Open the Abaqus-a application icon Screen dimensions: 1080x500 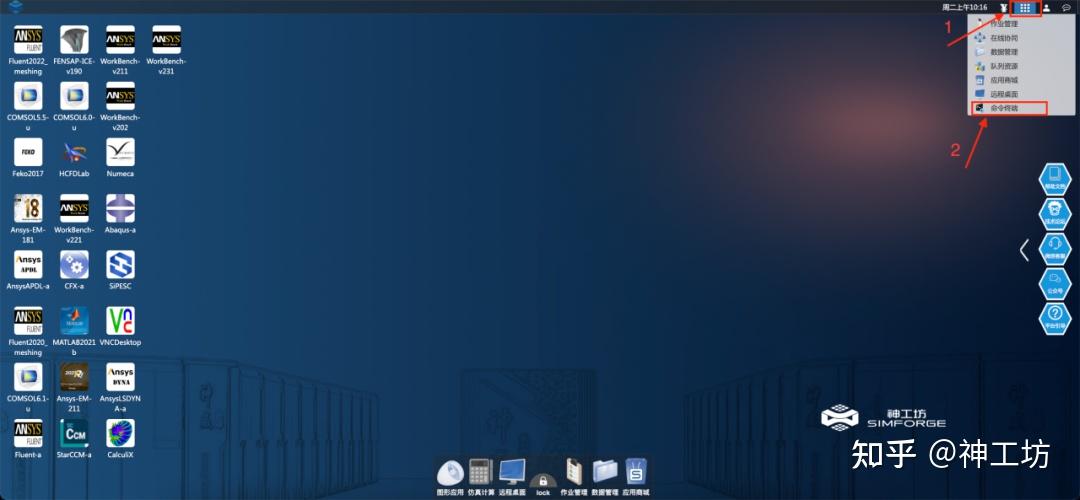121,209
